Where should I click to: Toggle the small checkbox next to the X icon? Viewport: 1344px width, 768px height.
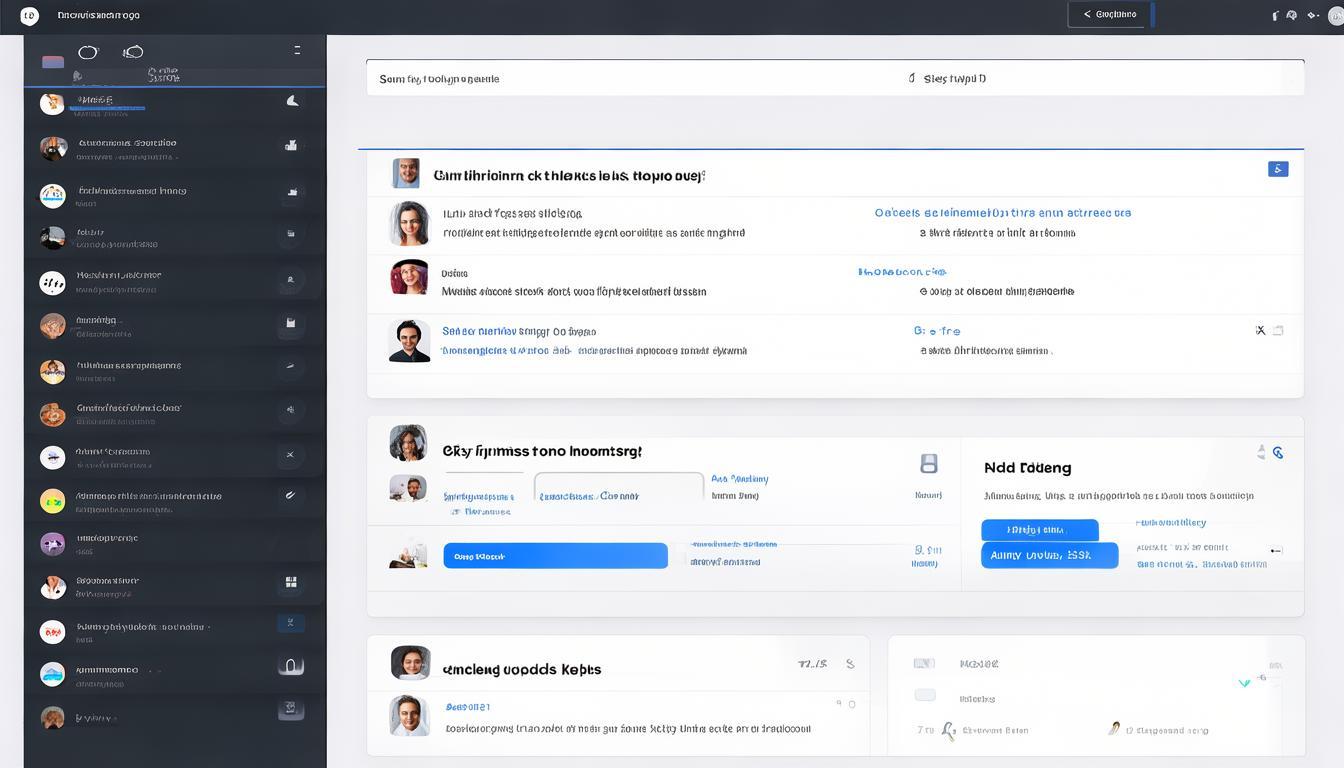[x=1278, y=330]
